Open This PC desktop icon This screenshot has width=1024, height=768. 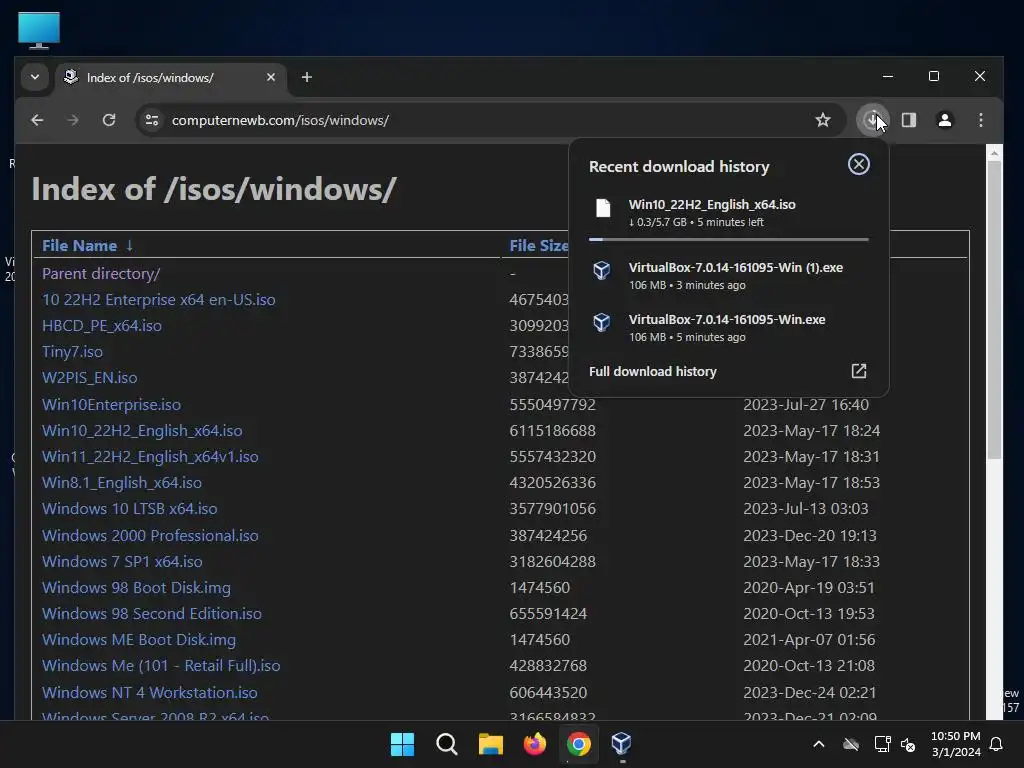coord(39,31)
